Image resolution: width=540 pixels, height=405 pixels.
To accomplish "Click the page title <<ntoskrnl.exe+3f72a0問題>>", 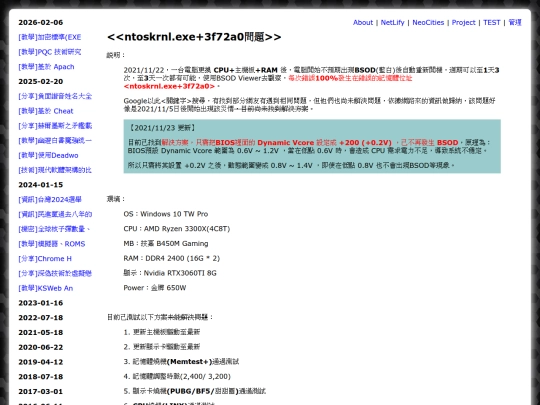I will (x=194, y=37).
